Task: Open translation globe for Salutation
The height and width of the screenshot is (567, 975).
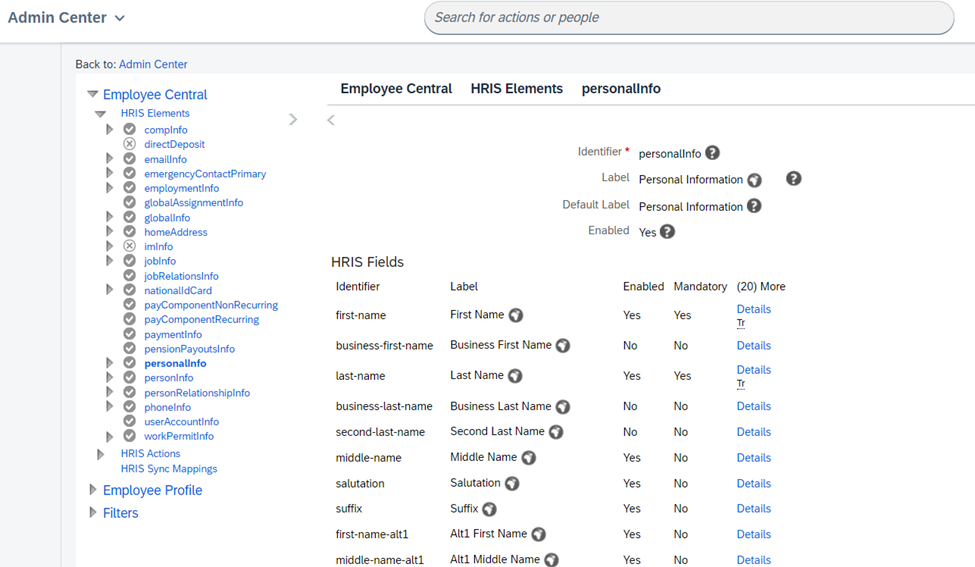Action: coord(512,483)
